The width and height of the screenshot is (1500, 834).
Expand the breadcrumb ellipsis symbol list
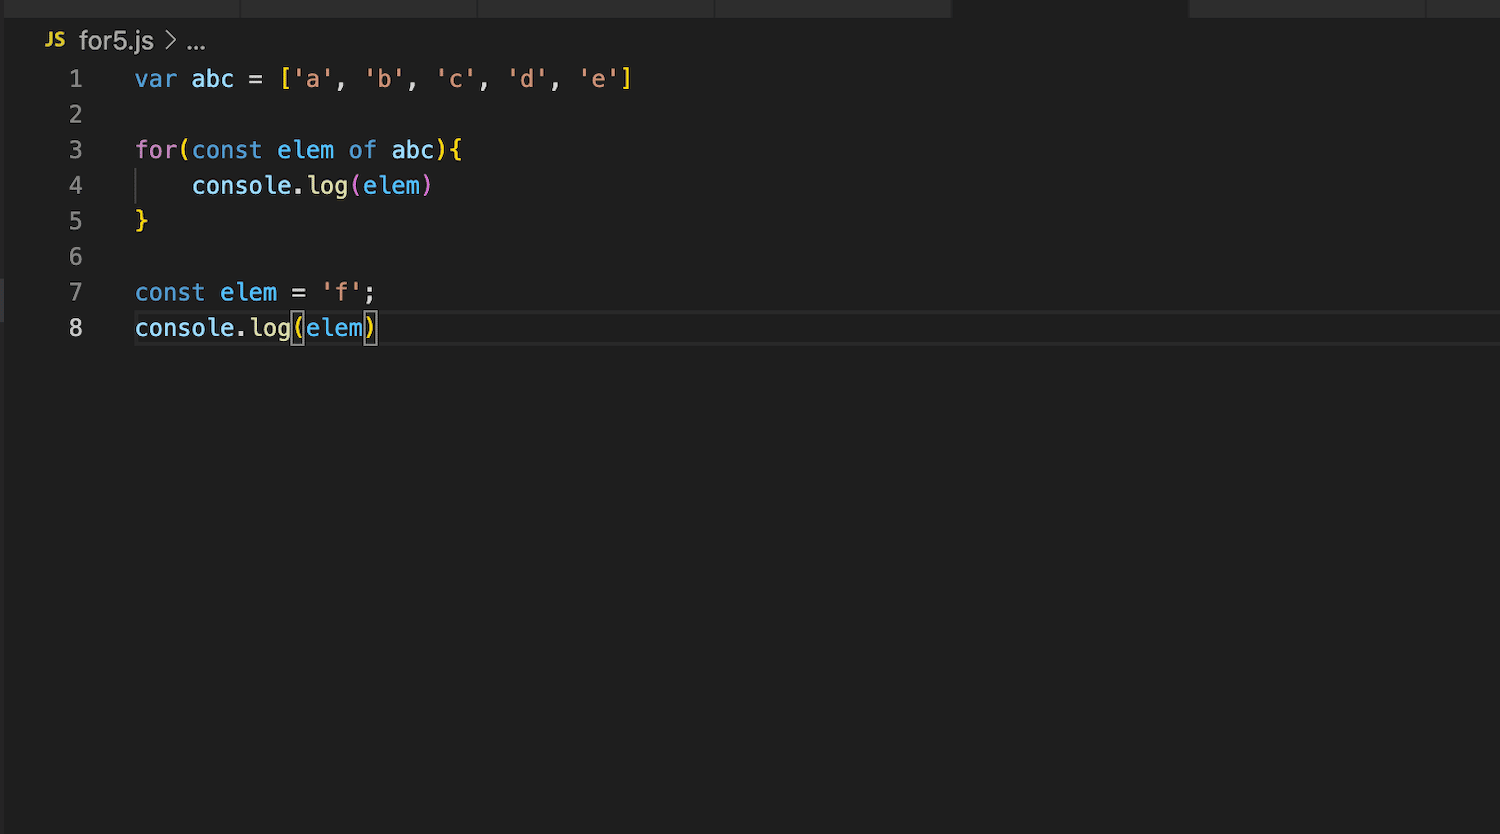coord(196,42)
